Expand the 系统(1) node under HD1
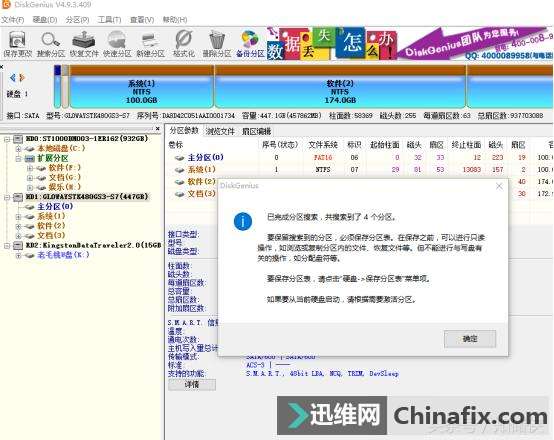The height and width of the screenshot is (440, 554). tap(18, 216)
